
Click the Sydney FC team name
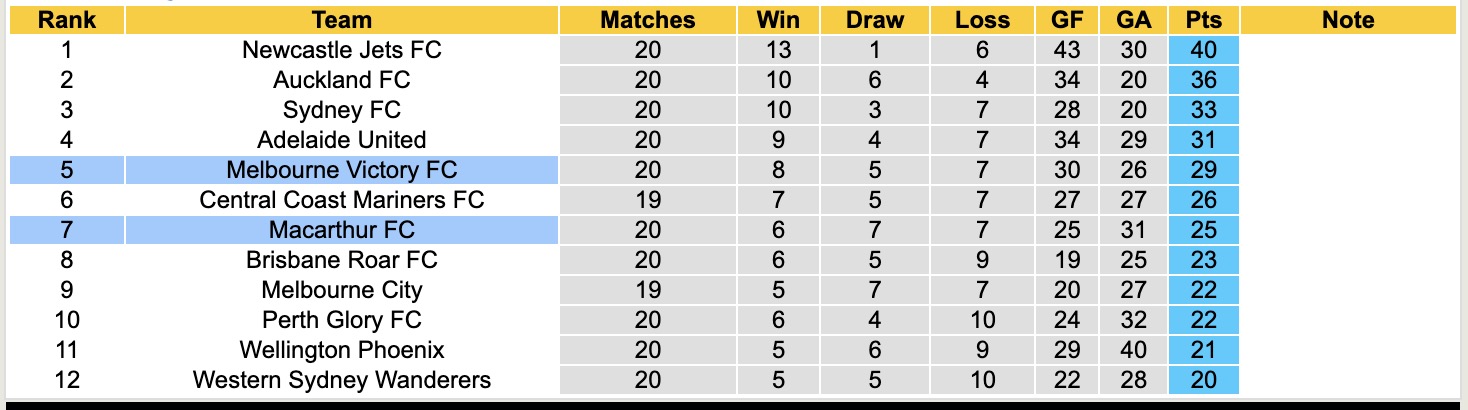(342, 110)
